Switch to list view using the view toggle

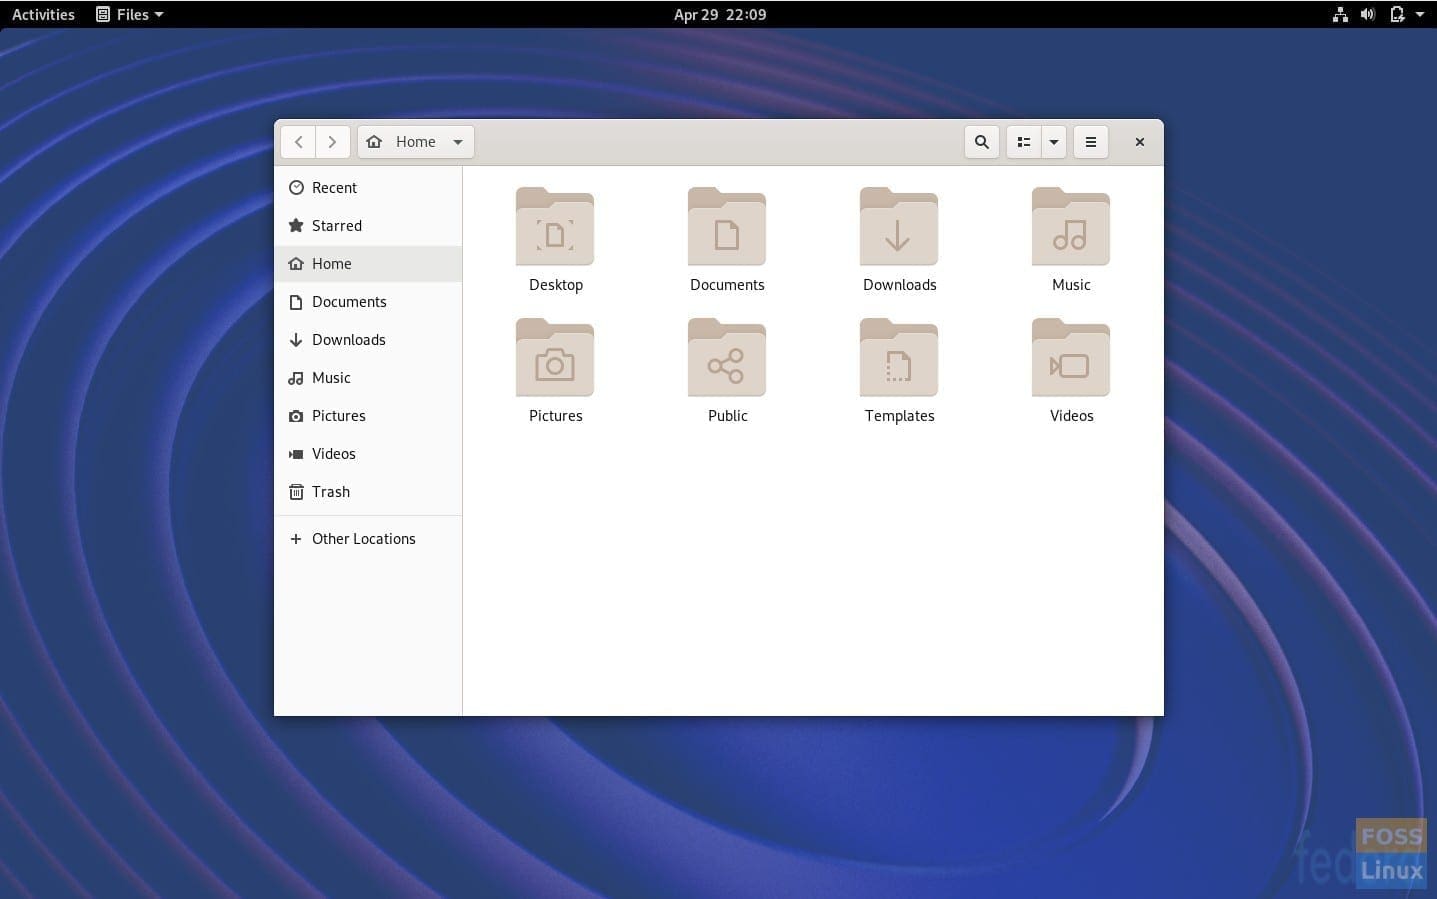click(1024, 142)
